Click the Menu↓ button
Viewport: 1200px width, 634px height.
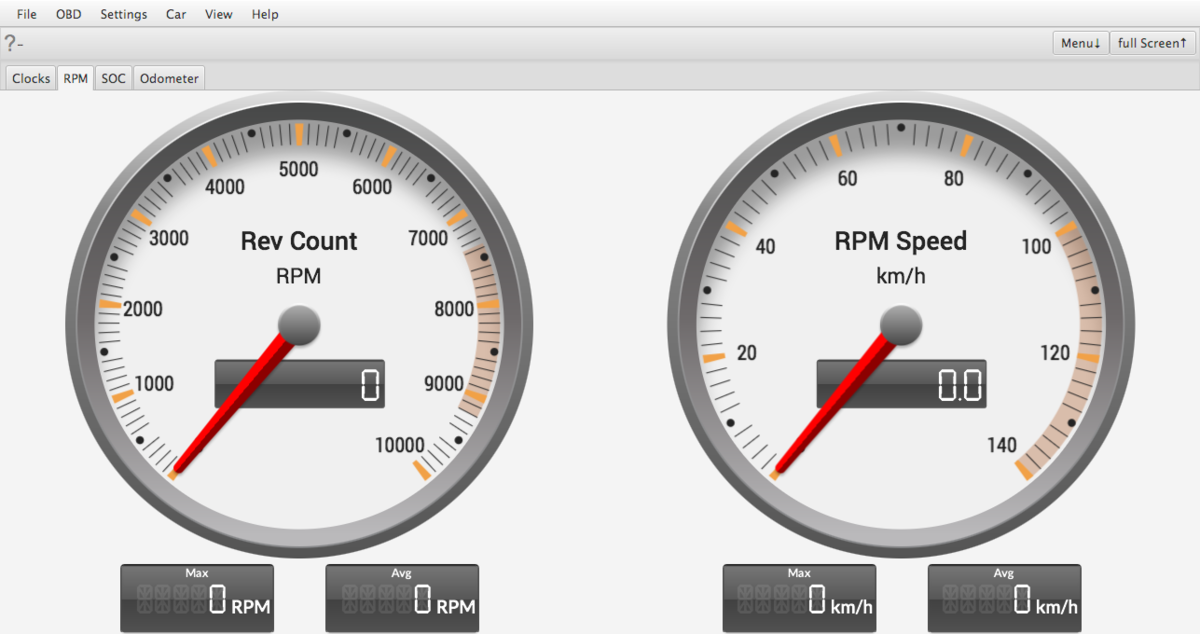point(1080,43)
